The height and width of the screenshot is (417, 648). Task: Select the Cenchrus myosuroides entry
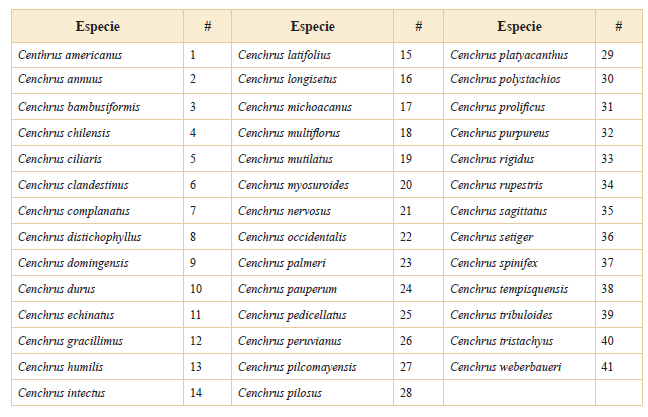click(x=312, y=185)
